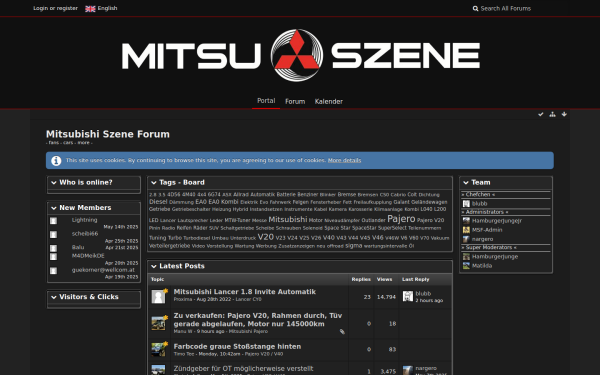The image size is (600, 375).
Task: Click the search magnifier icon
Action: pos(475,8)
